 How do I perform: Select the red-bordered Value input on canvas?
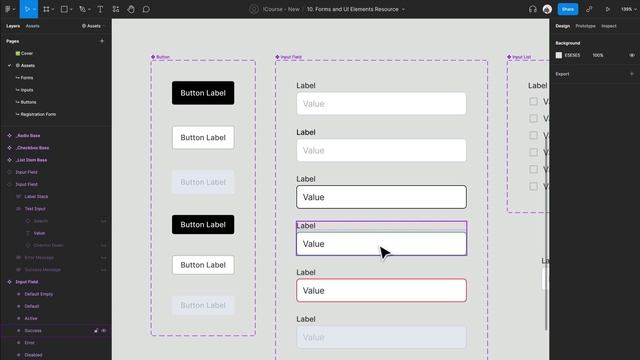point(381,290)
